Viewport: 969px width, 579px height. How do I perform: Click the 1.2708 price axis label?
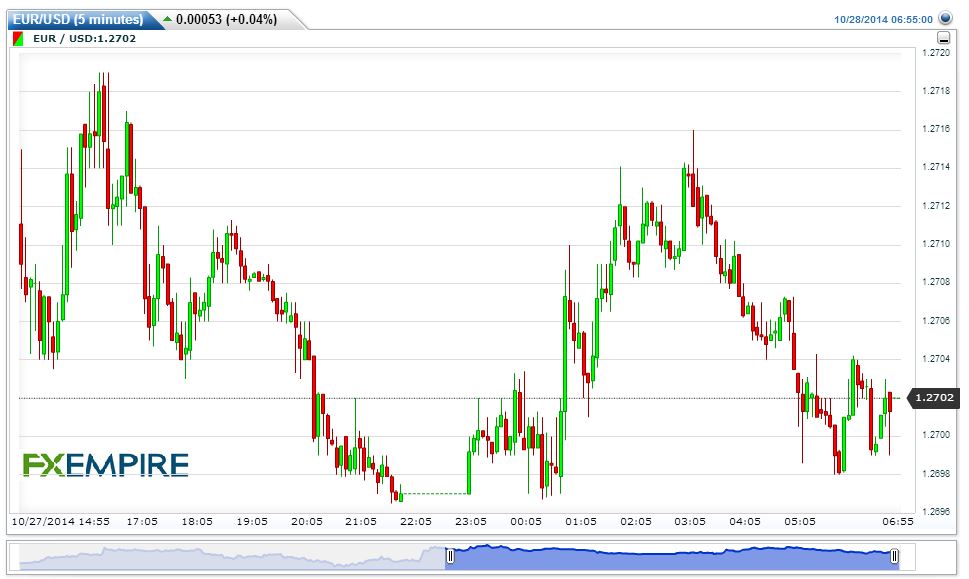(x=936, y=282)
